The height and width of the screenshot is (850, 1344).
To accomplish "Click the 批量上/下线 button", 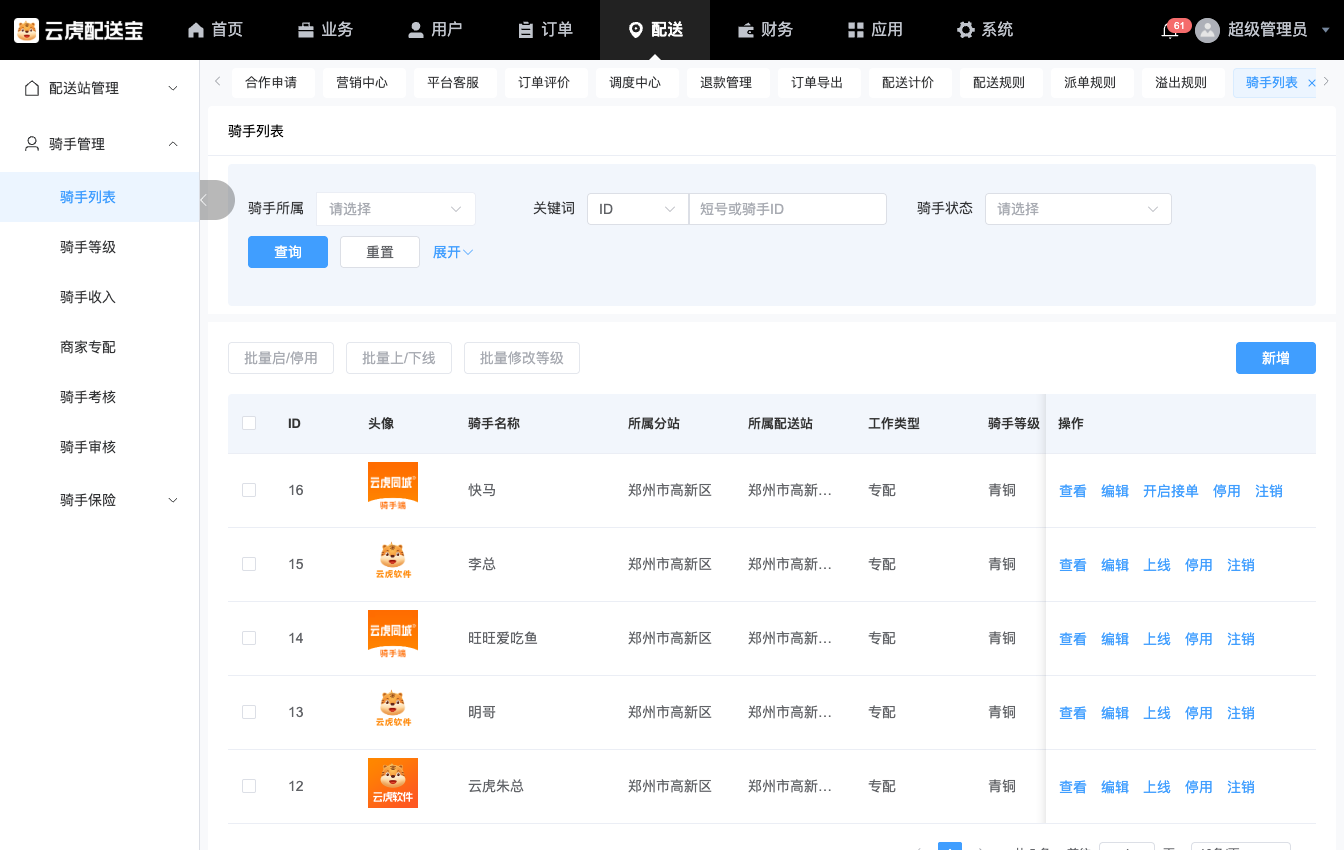I will [x=399, y=358].
